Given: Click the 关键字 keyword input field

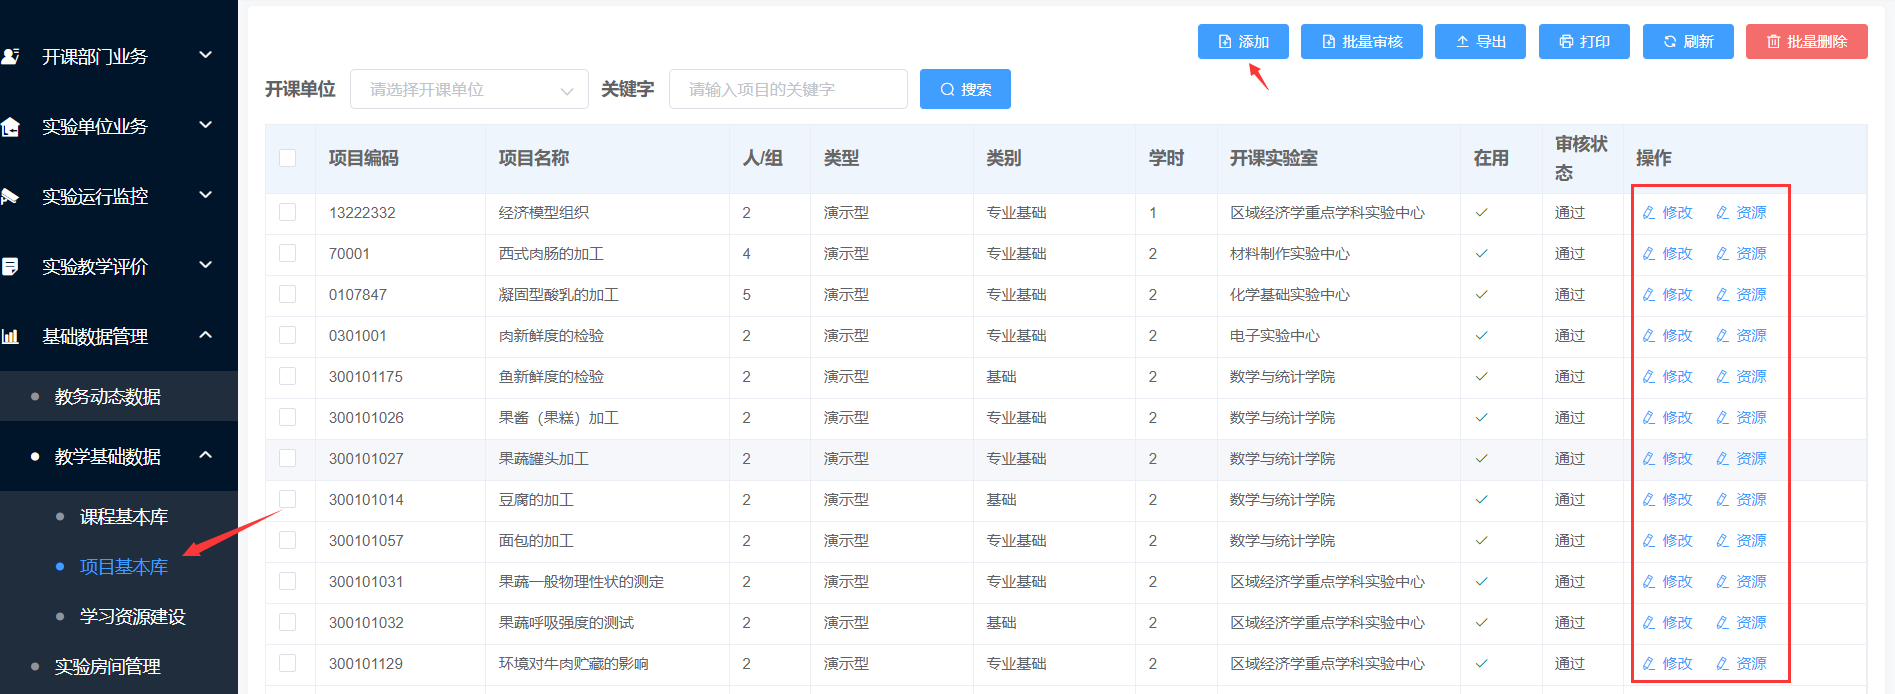Looking at the screenshot, I should (788, 89).
